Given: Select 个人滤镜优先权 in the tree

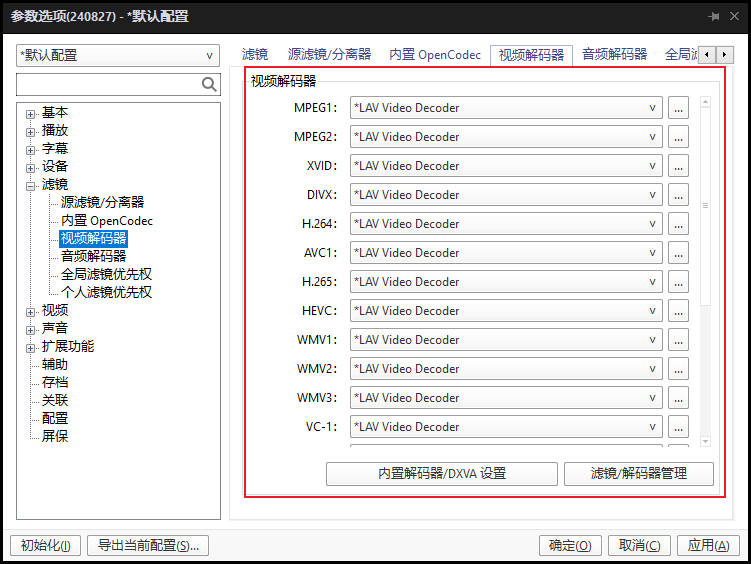Looking at the screenshot, I should (x=106, y=292).
